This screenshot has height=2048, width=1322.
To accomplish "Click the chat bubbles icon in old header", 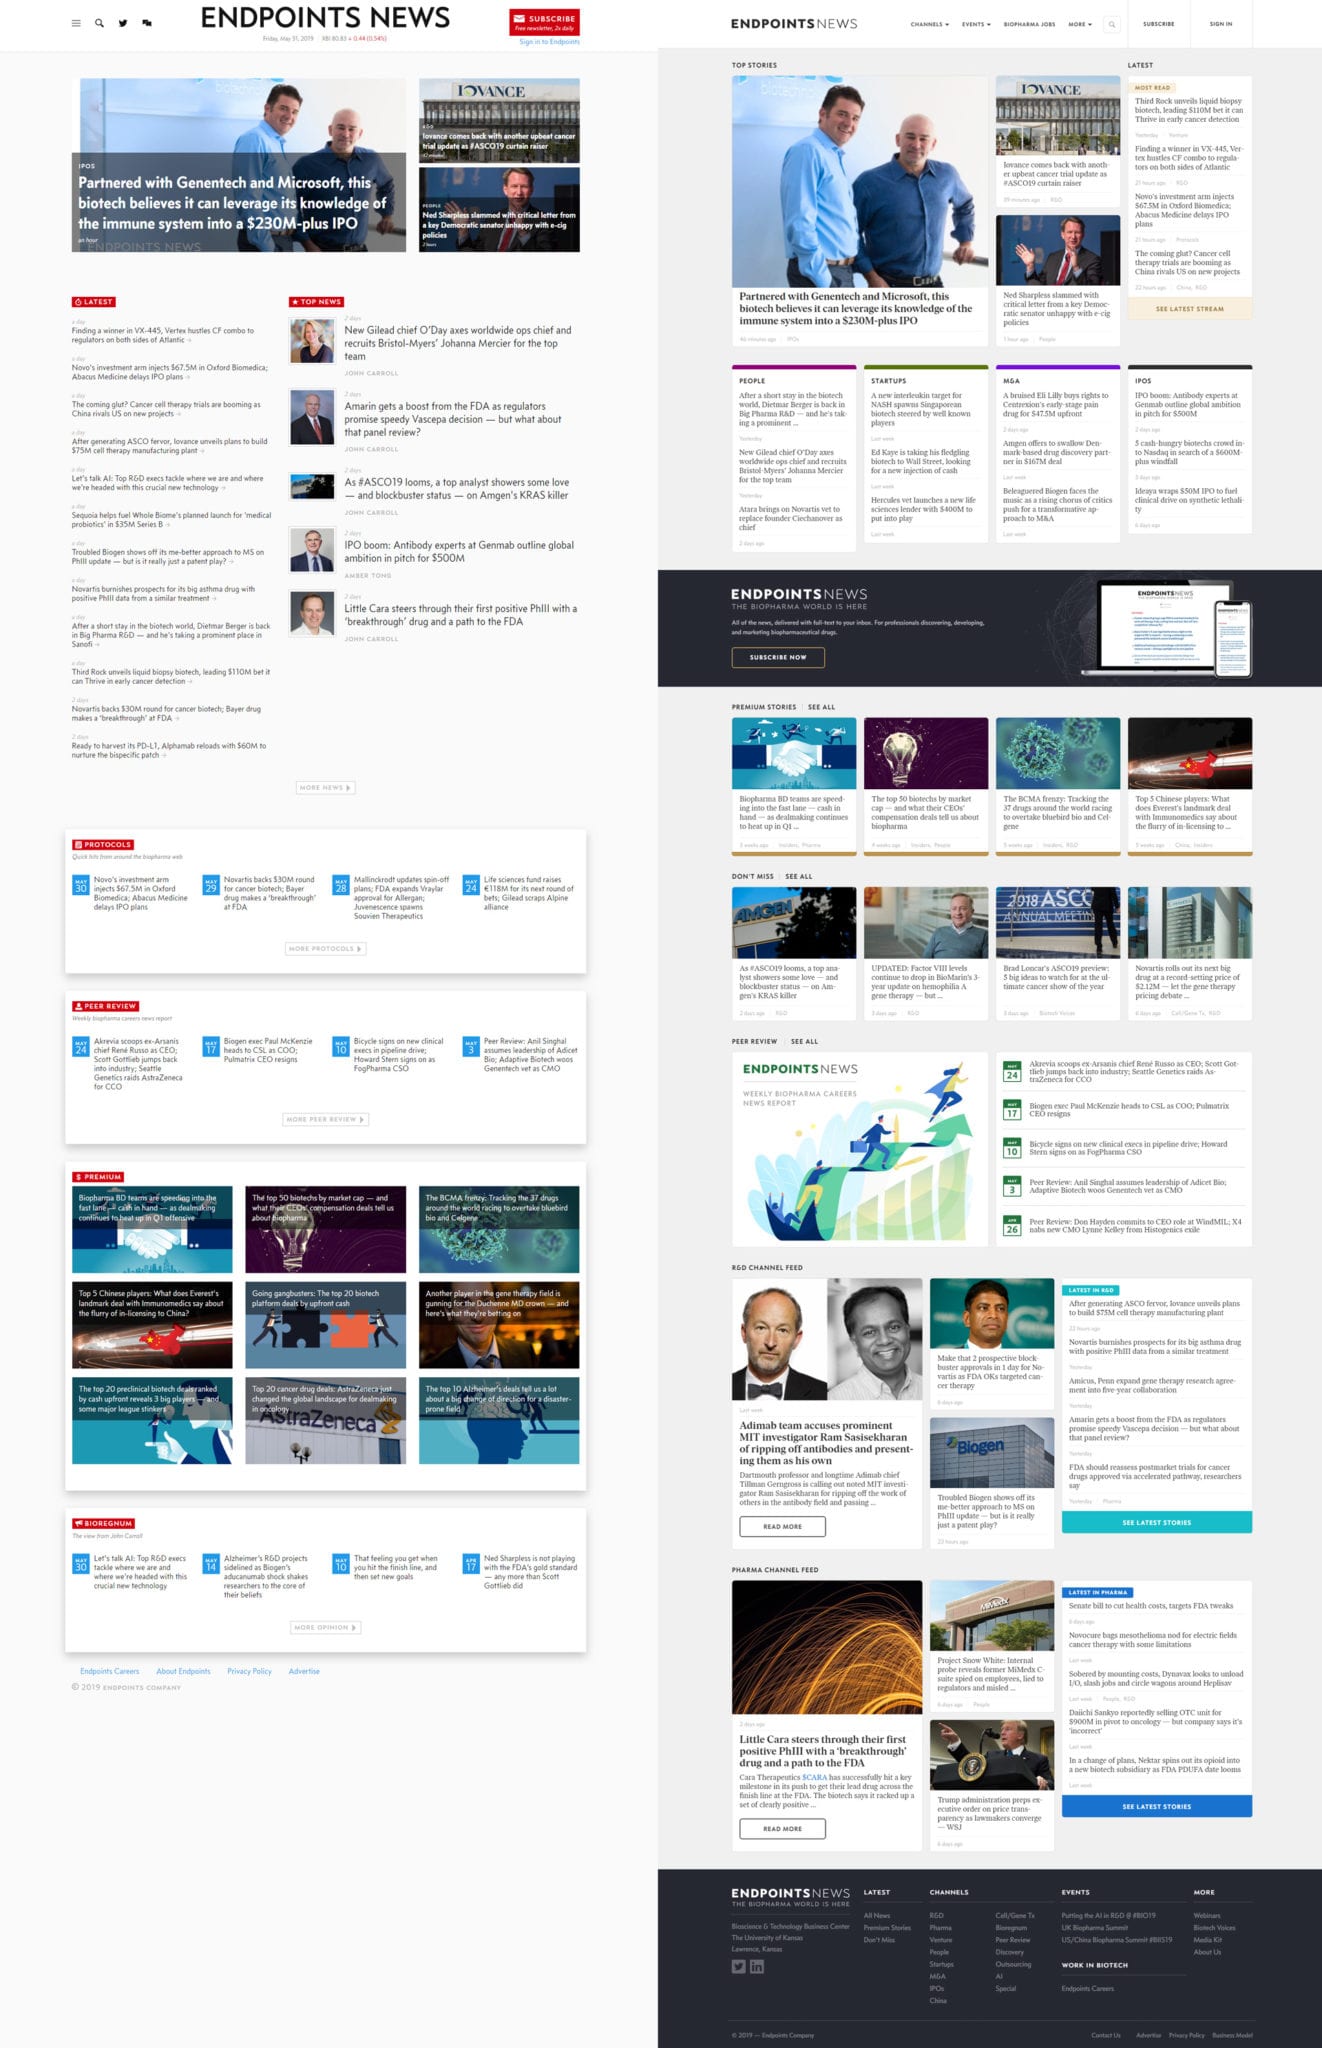I will click(x=147, y=23).
